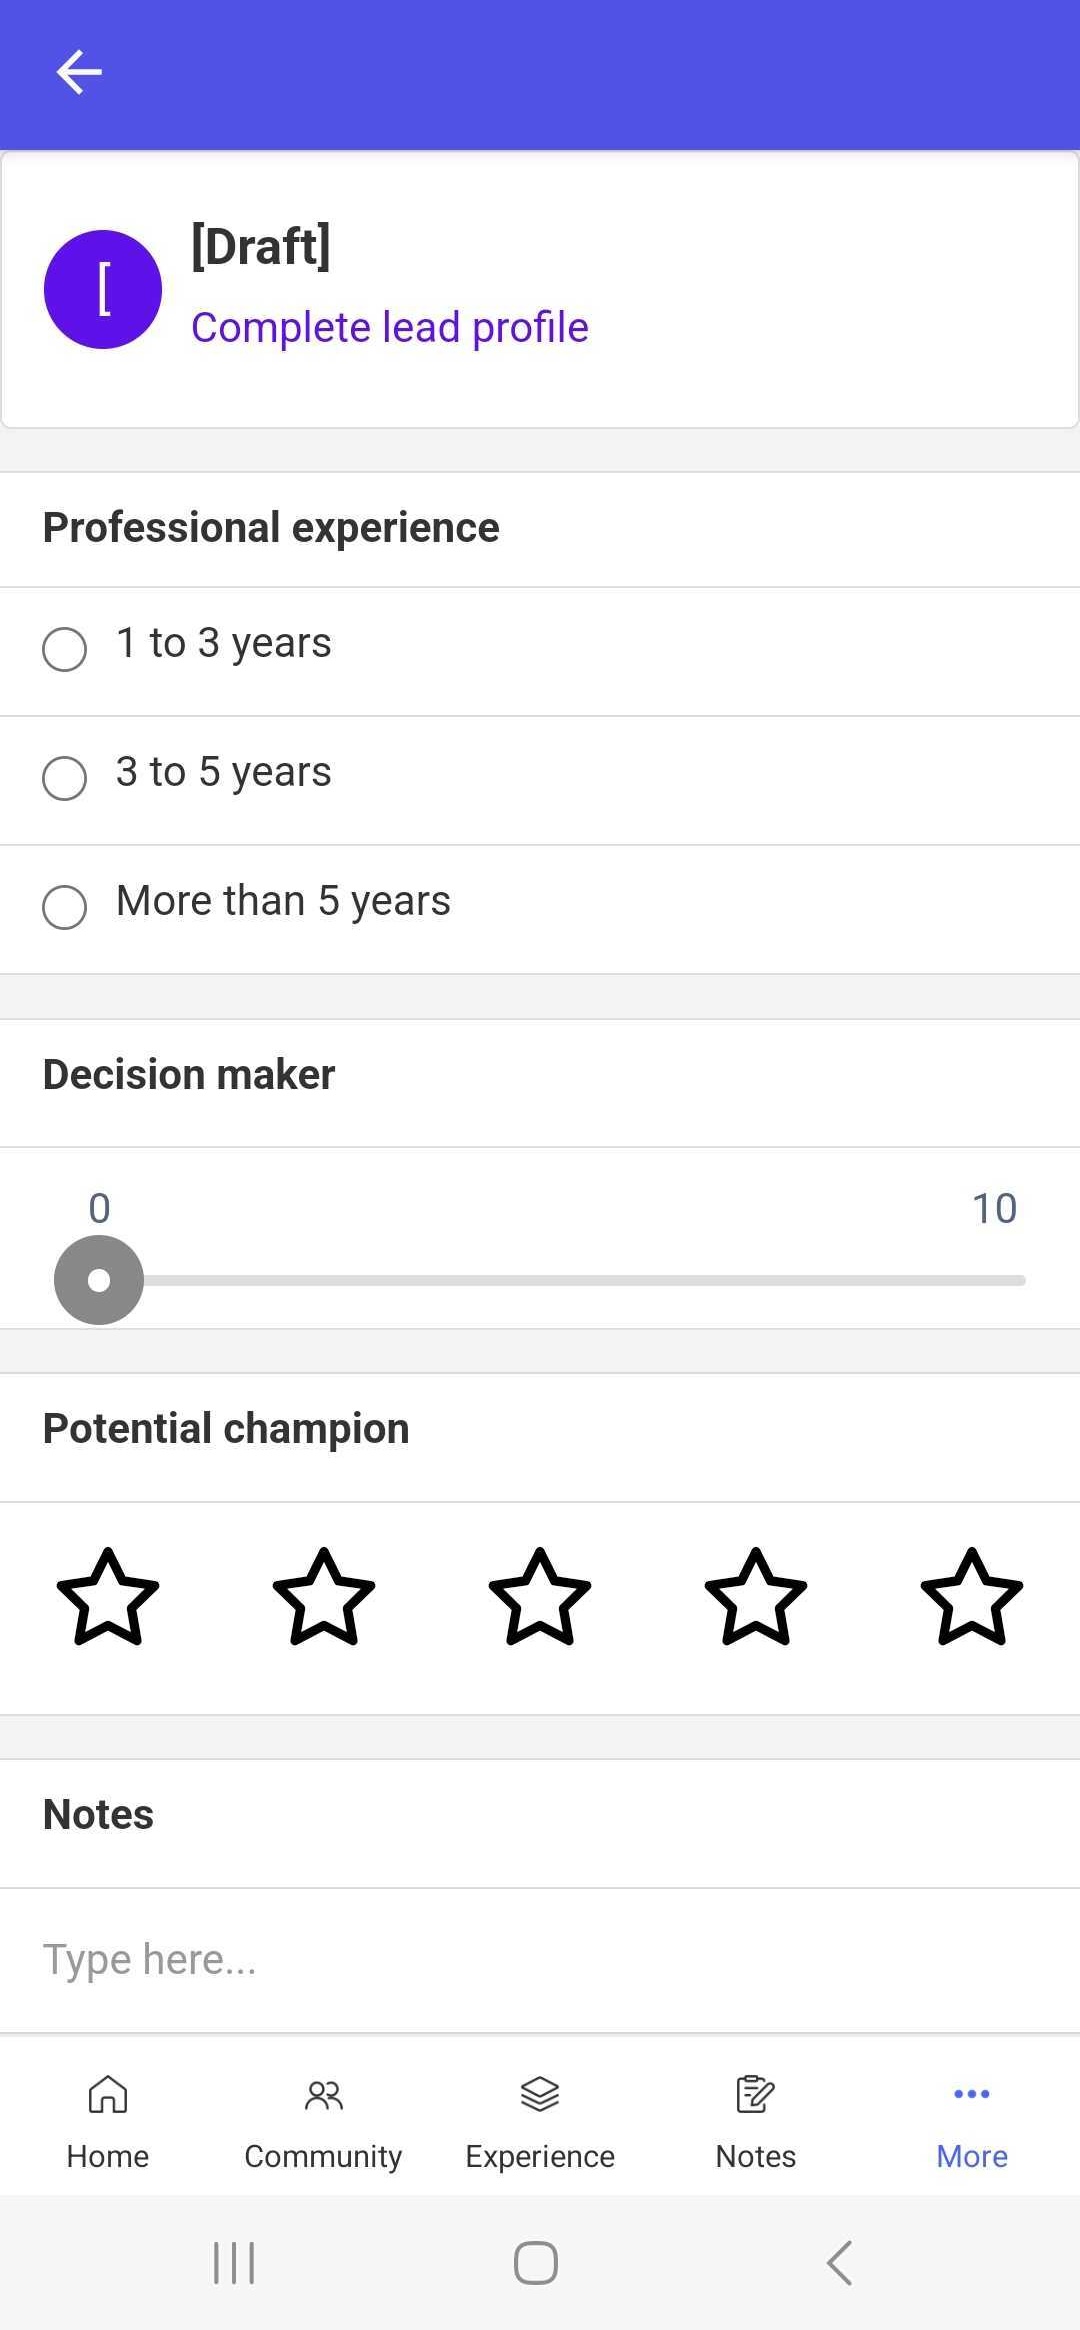Choose More than 5 years radio
The image size is (1080, 2330).
(x=64, y=907)
